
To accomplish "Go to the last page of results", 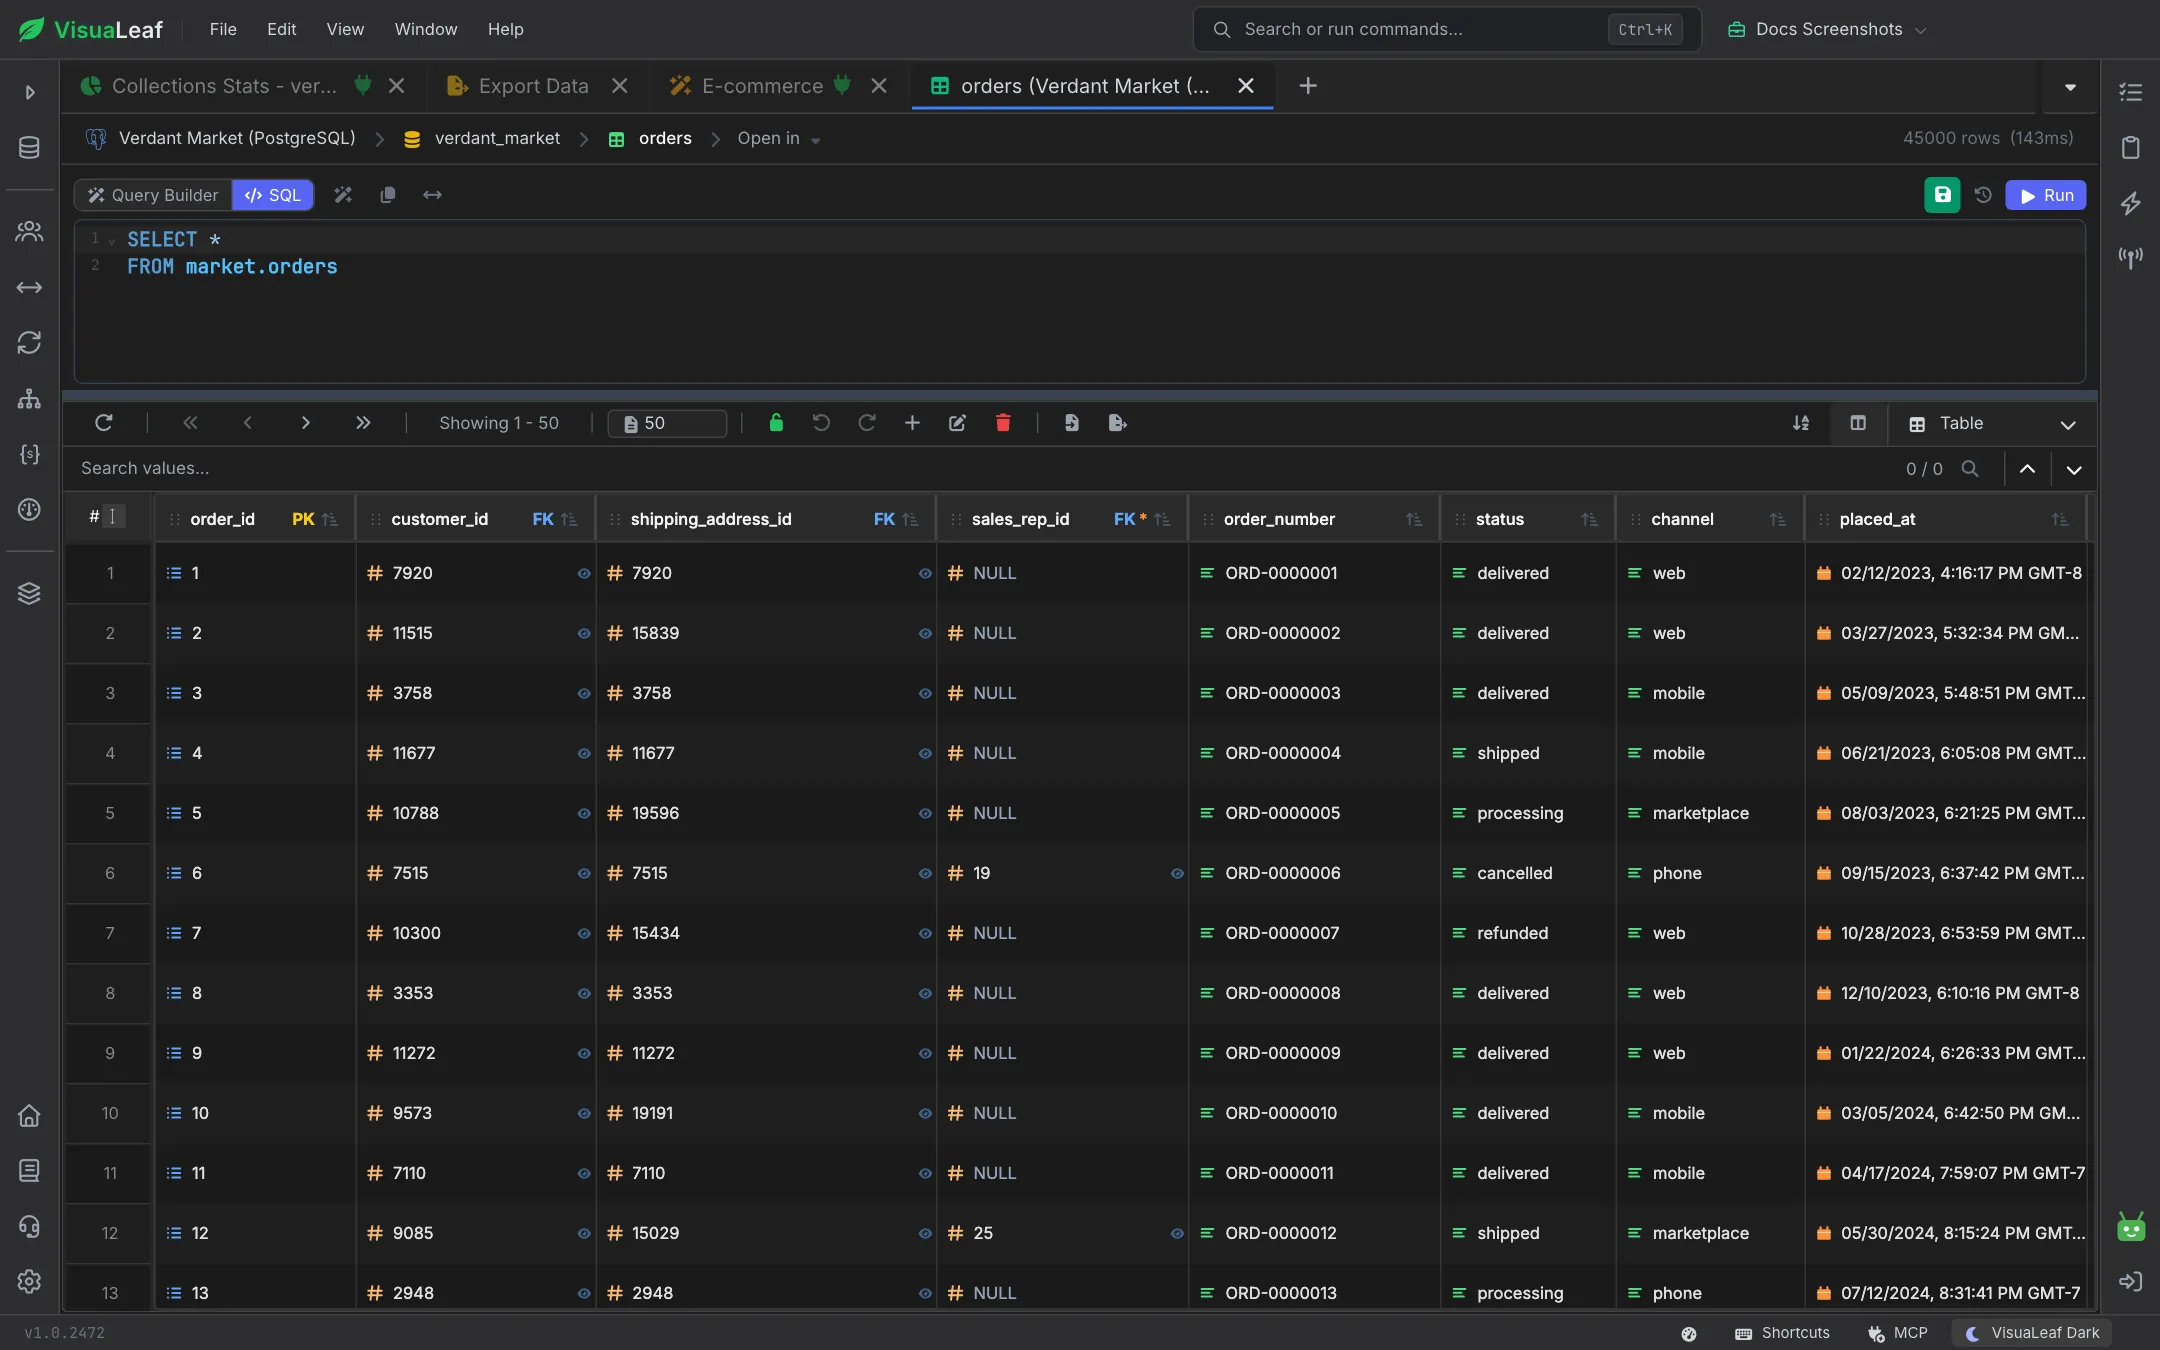I will pos(363,423).
